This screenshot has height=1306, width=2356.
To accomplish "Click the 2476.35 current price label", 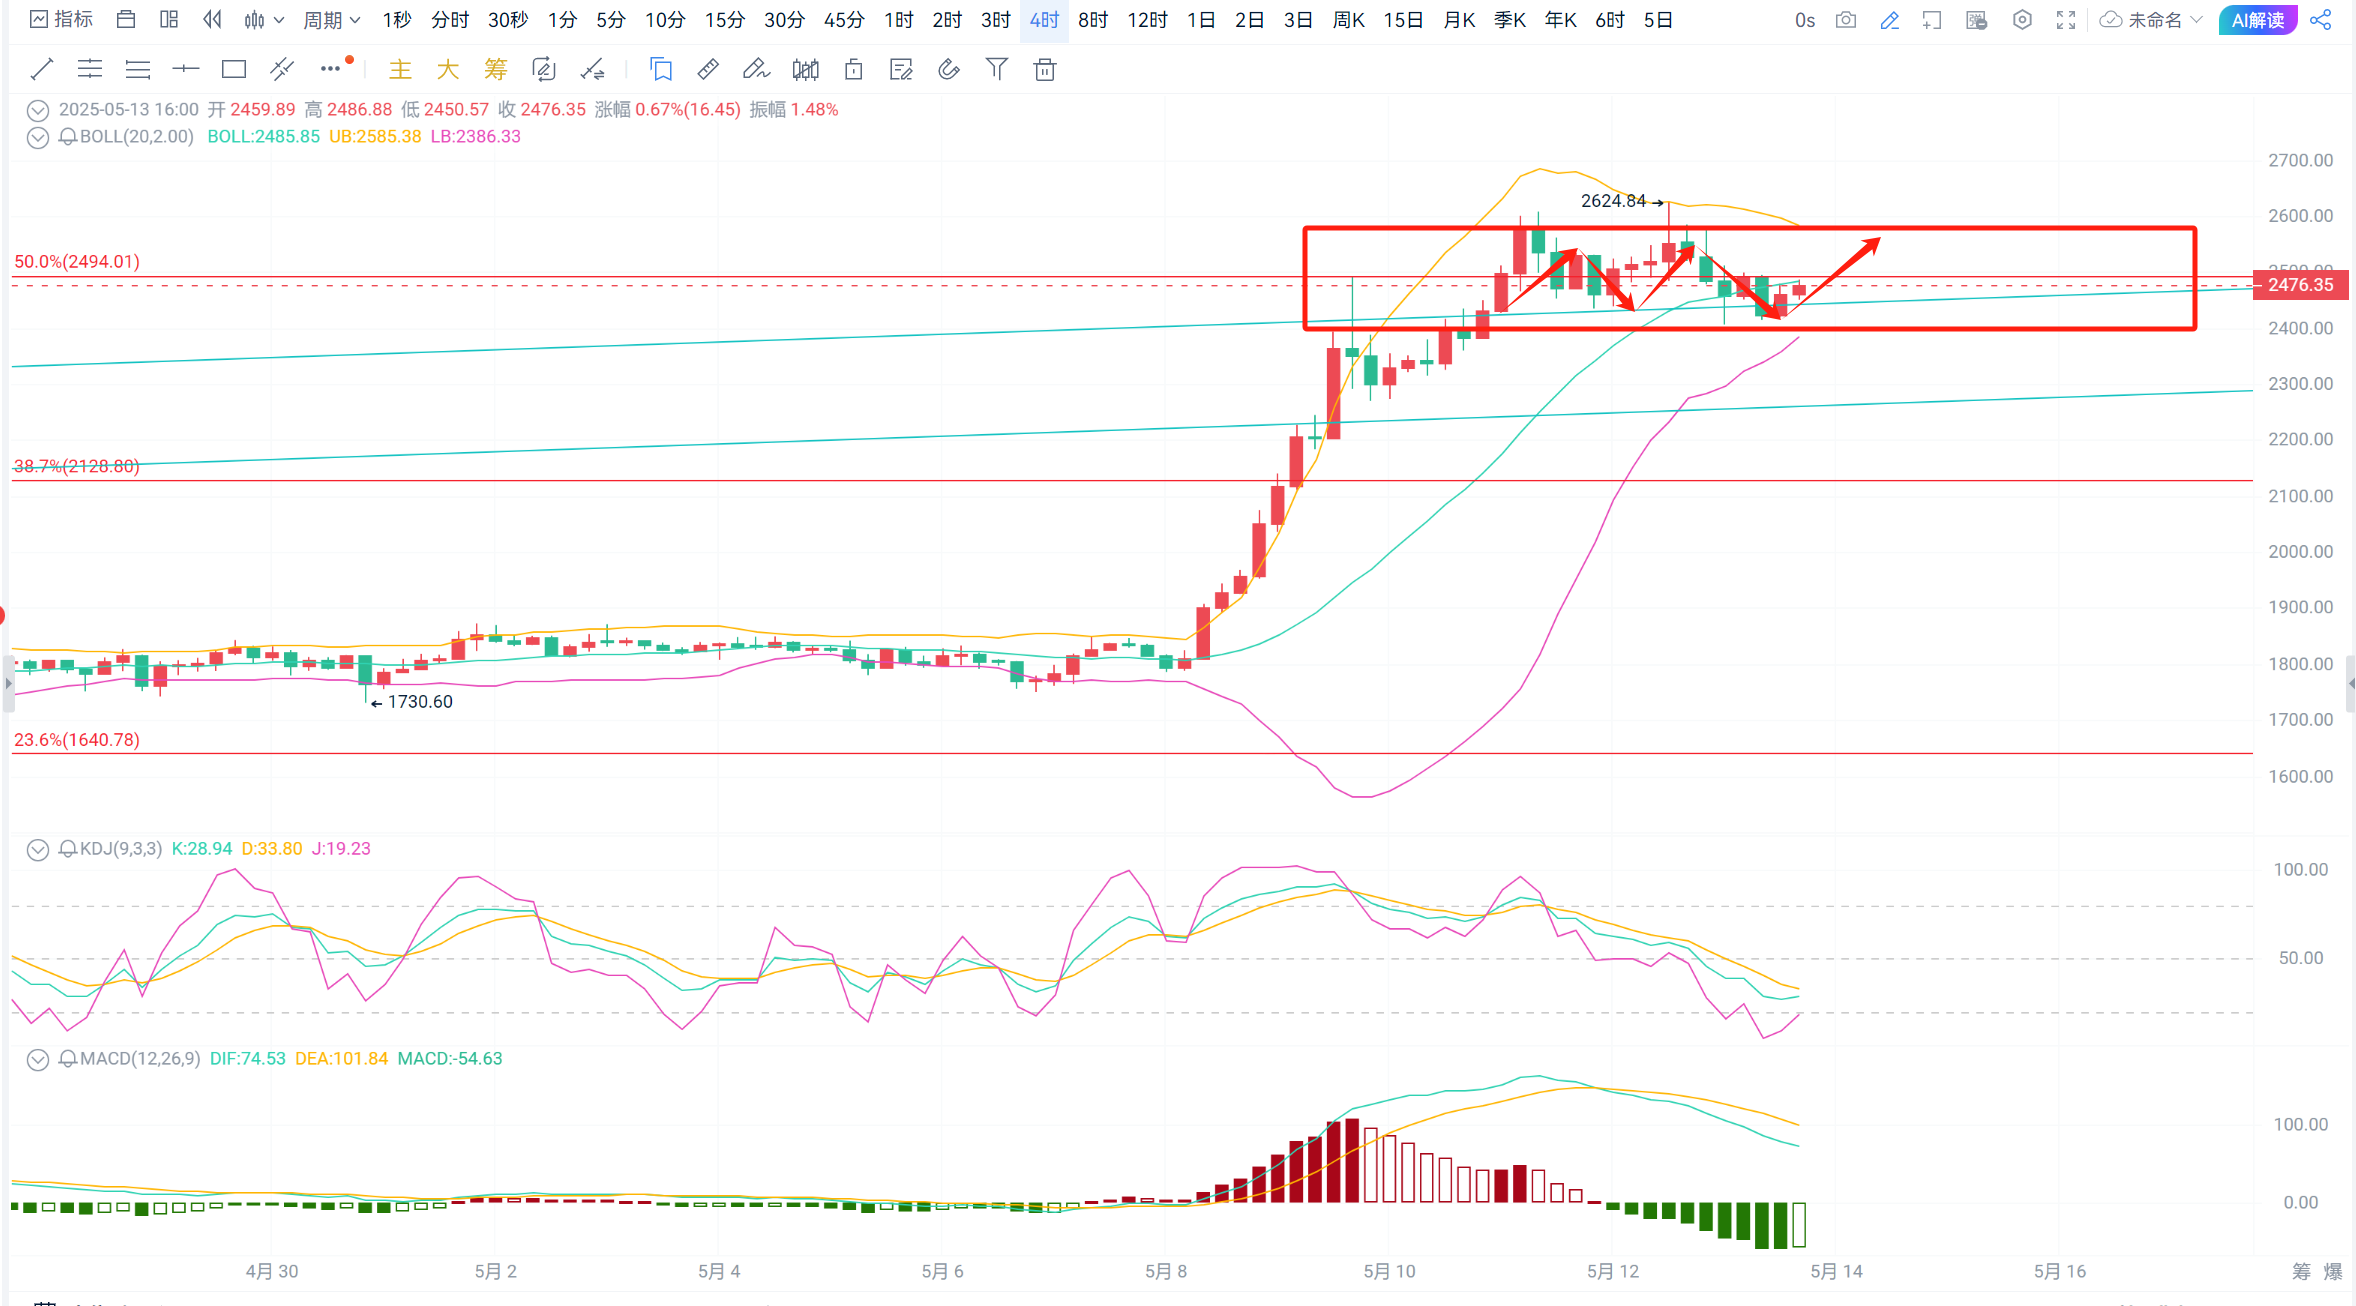I will click(x=2299, y=285).
